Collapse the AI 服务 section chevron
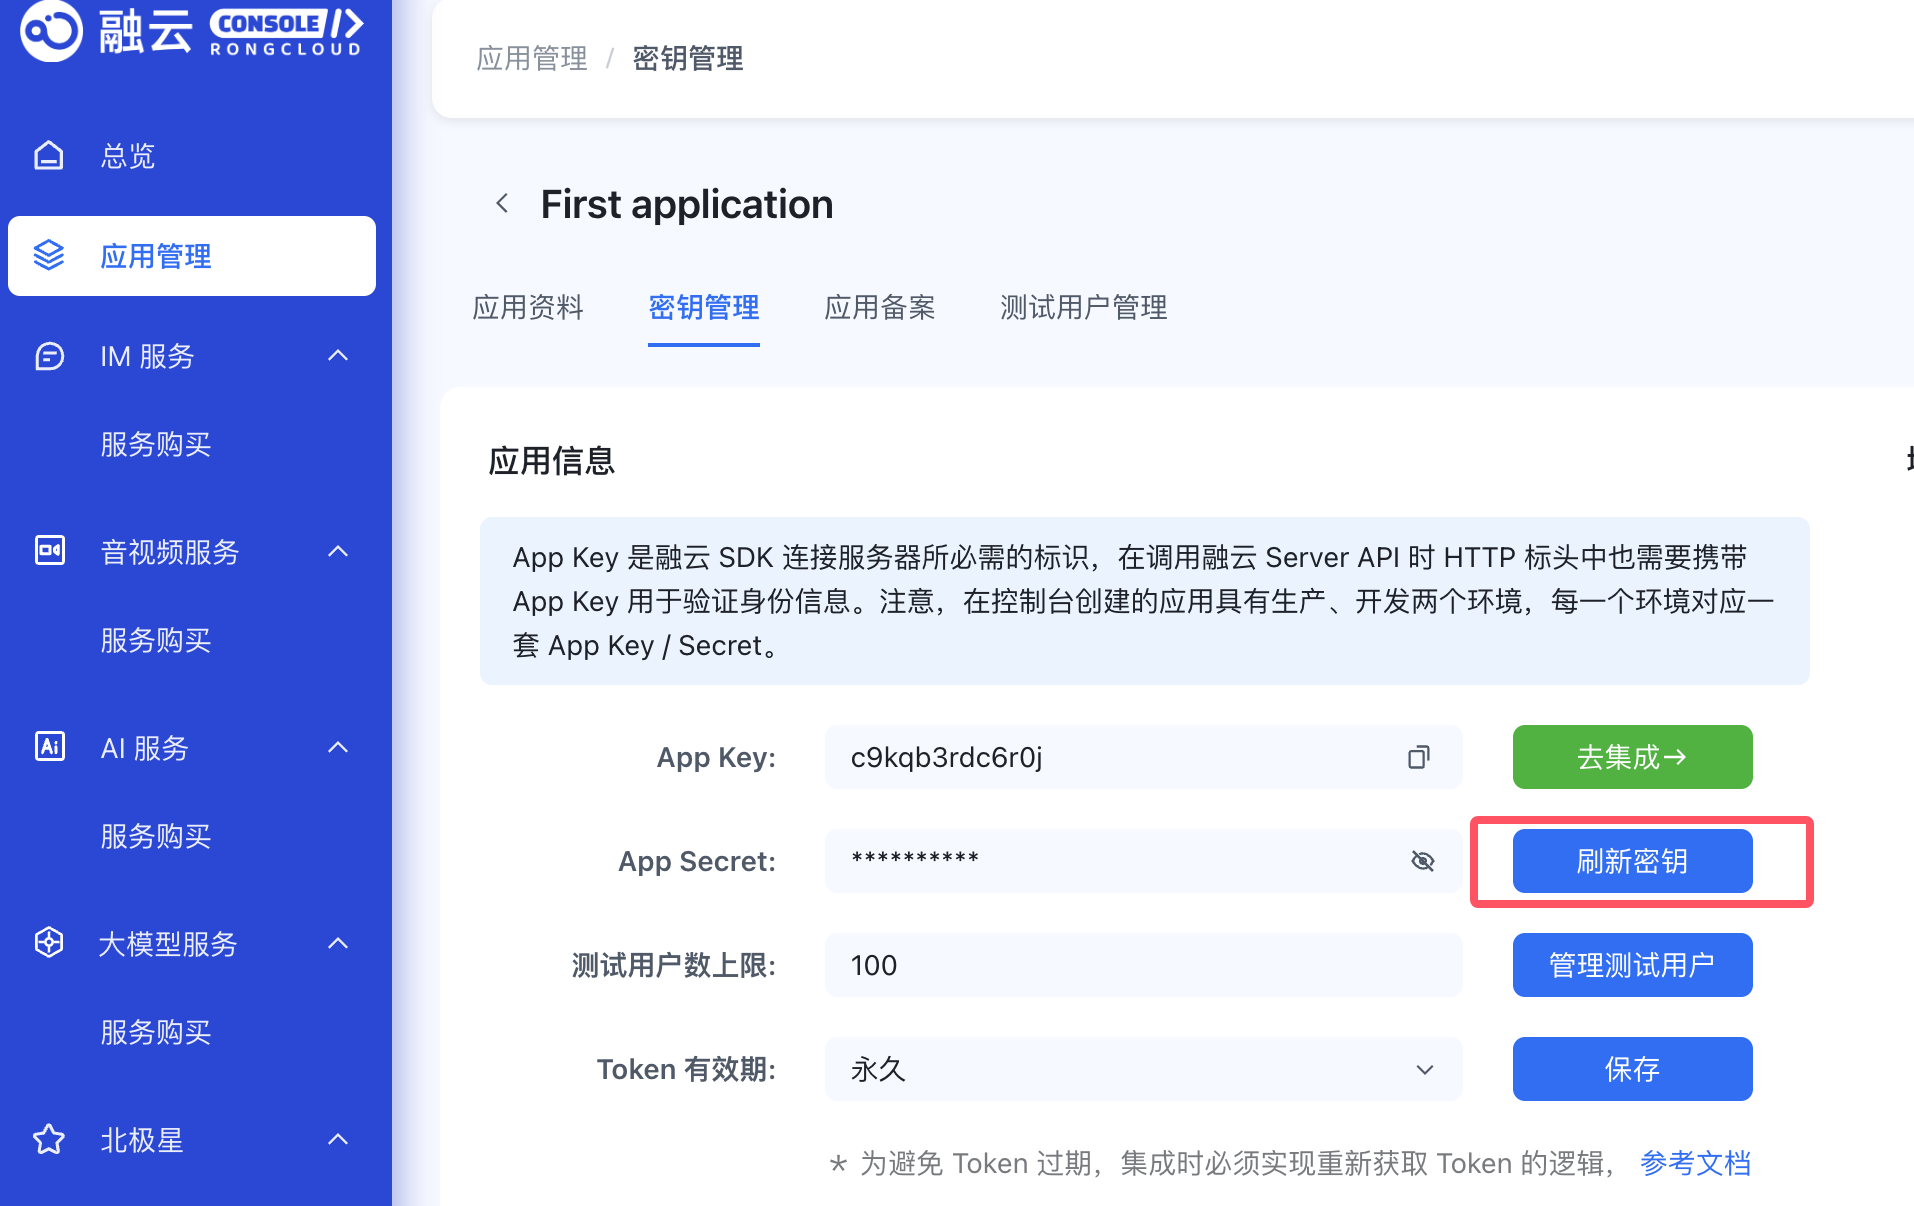This screenshot has width=1914, height=1206. 339,747
